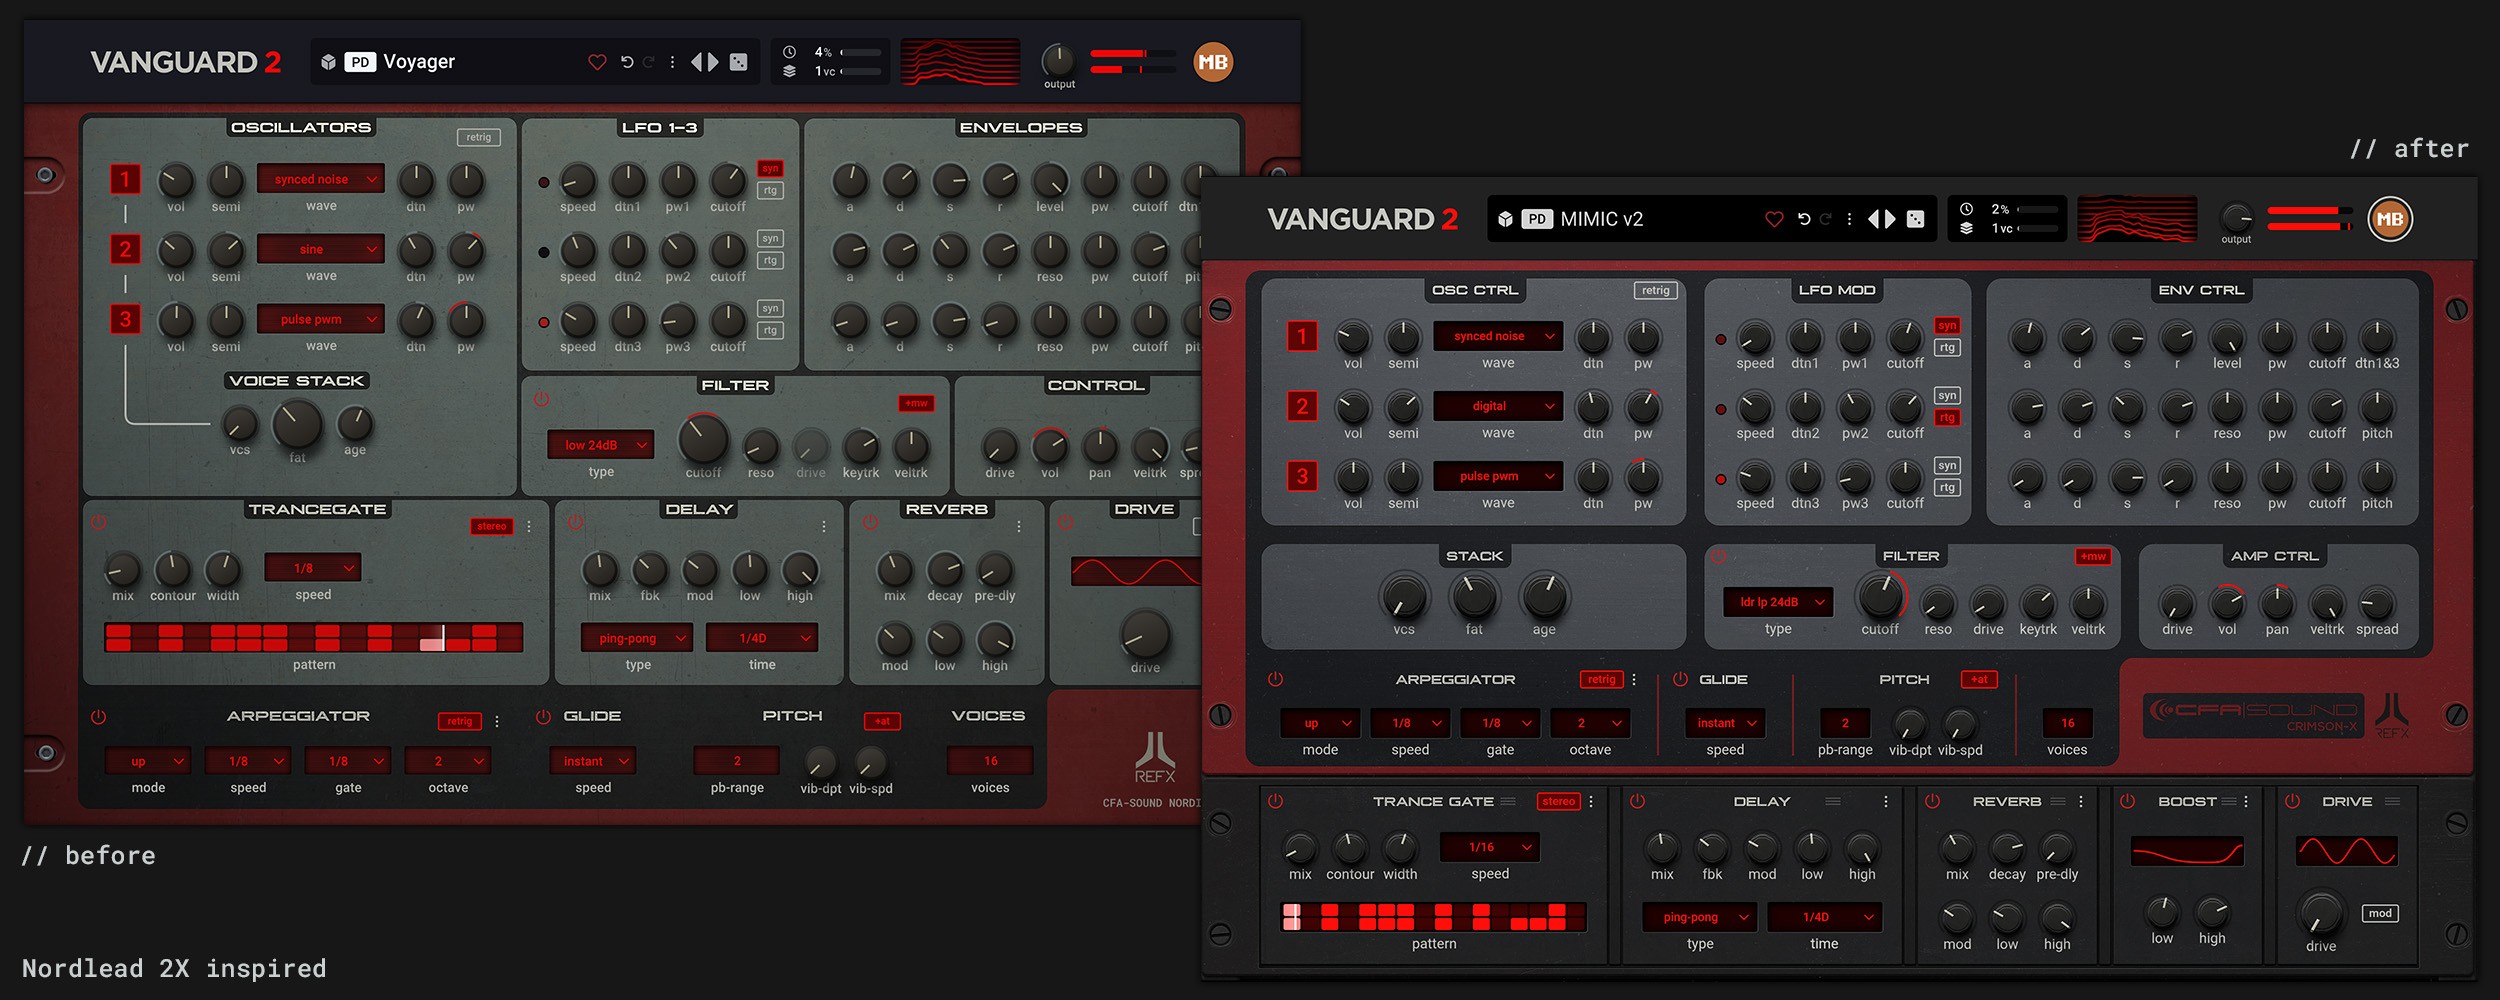
Task: Toggle the FILTER power button in the Voyager window
Action: click(541, 399)
